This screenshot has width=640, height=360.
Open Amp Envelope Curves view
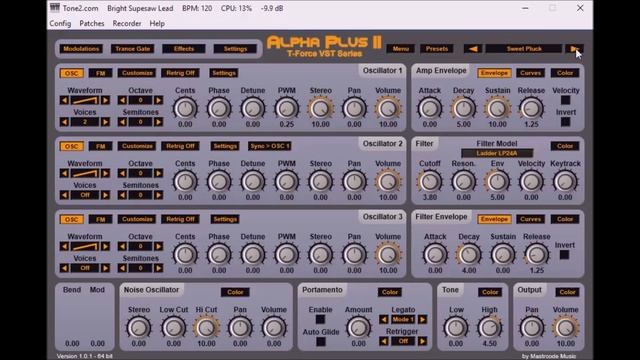[x=531, y=73]
